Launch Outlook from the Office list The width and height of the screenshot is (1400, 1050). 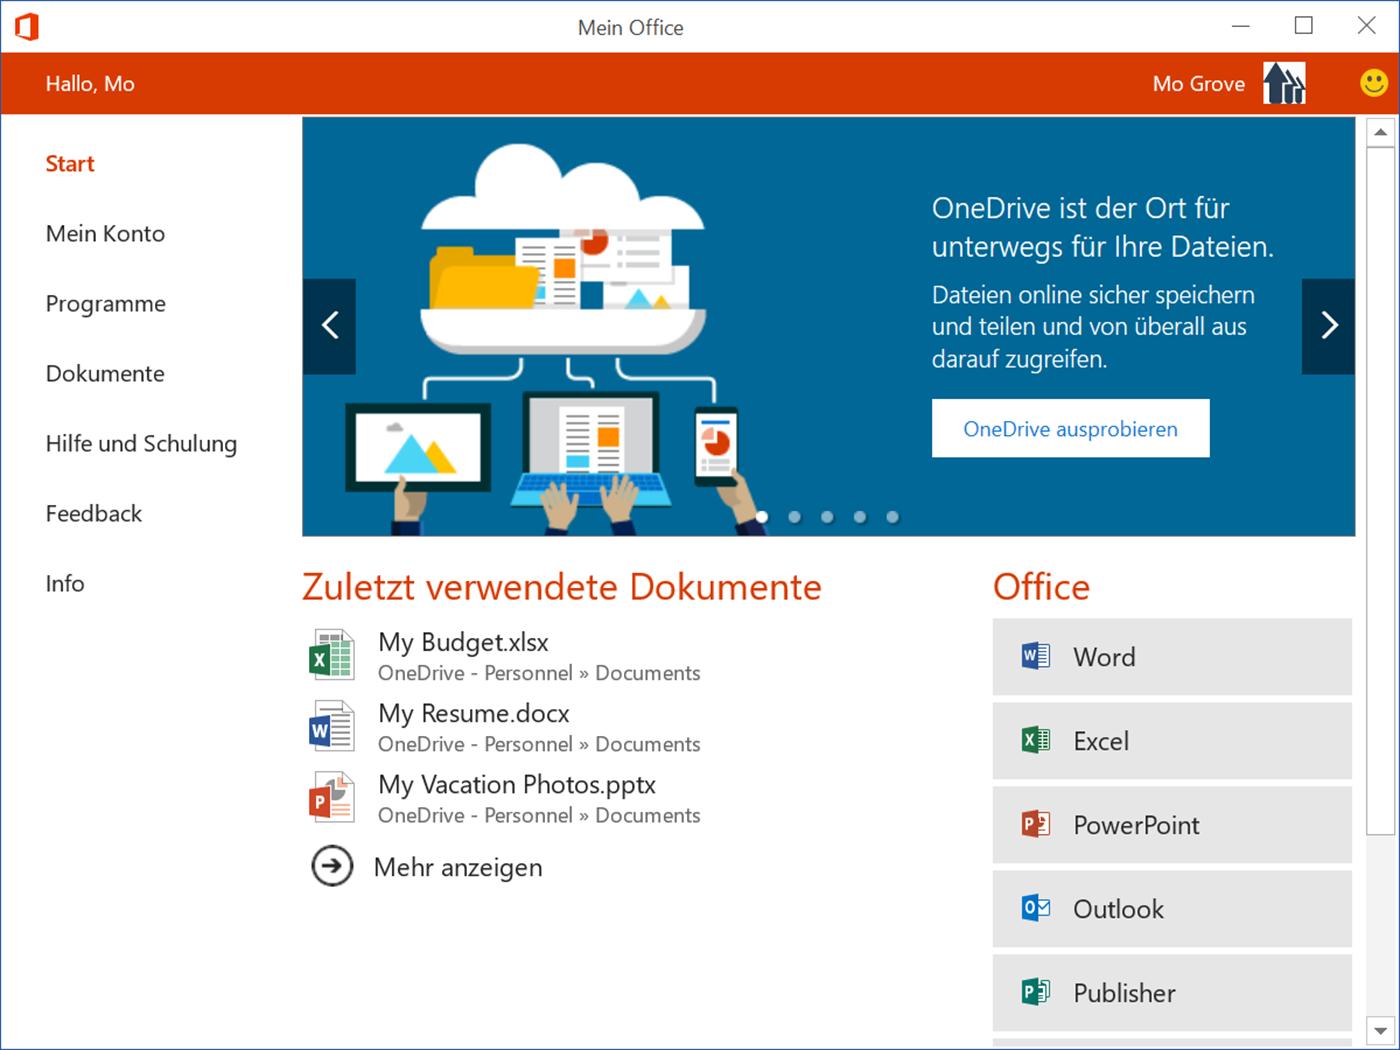coord(1172,909)
